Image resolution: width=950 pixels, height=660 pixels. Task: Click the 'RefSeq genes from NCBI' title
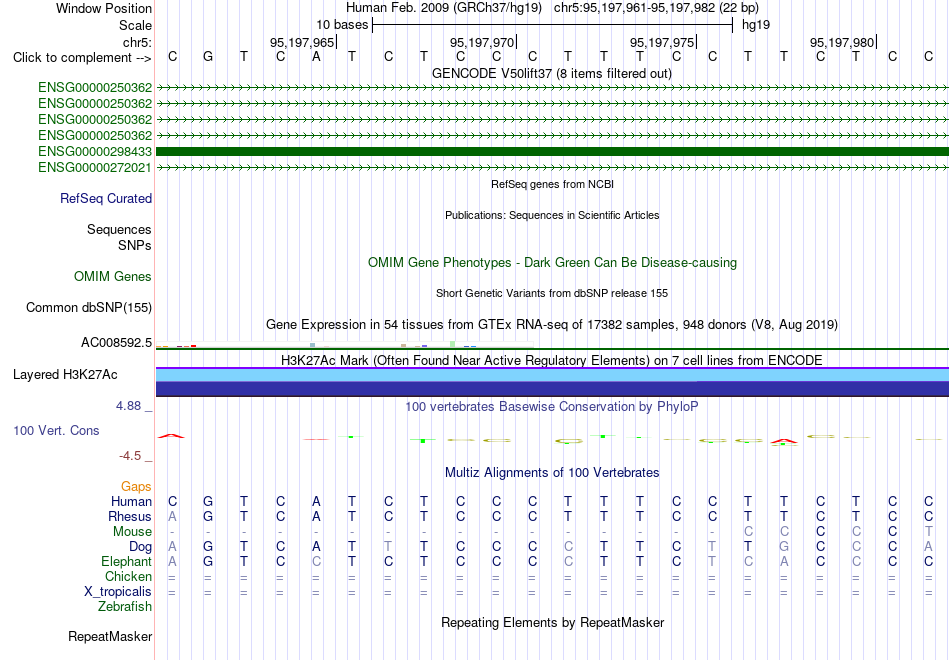(x=552, y=184)
